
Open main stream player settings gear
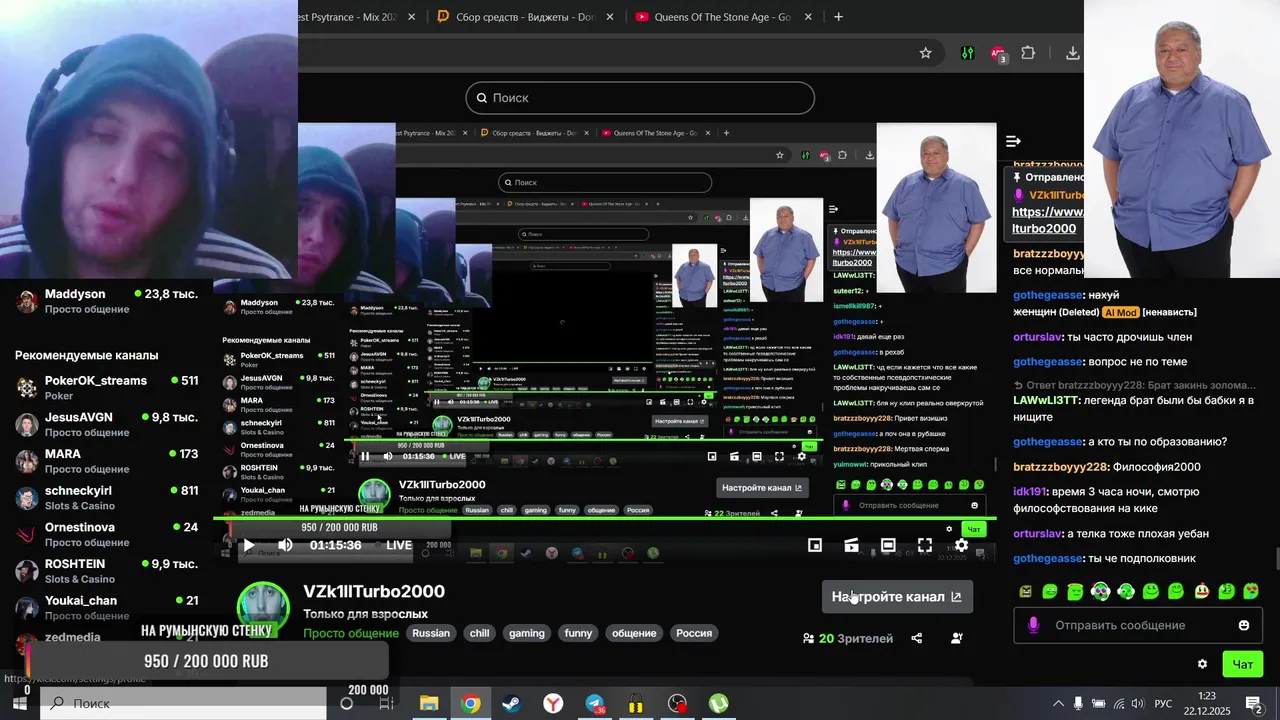point(961,545)
